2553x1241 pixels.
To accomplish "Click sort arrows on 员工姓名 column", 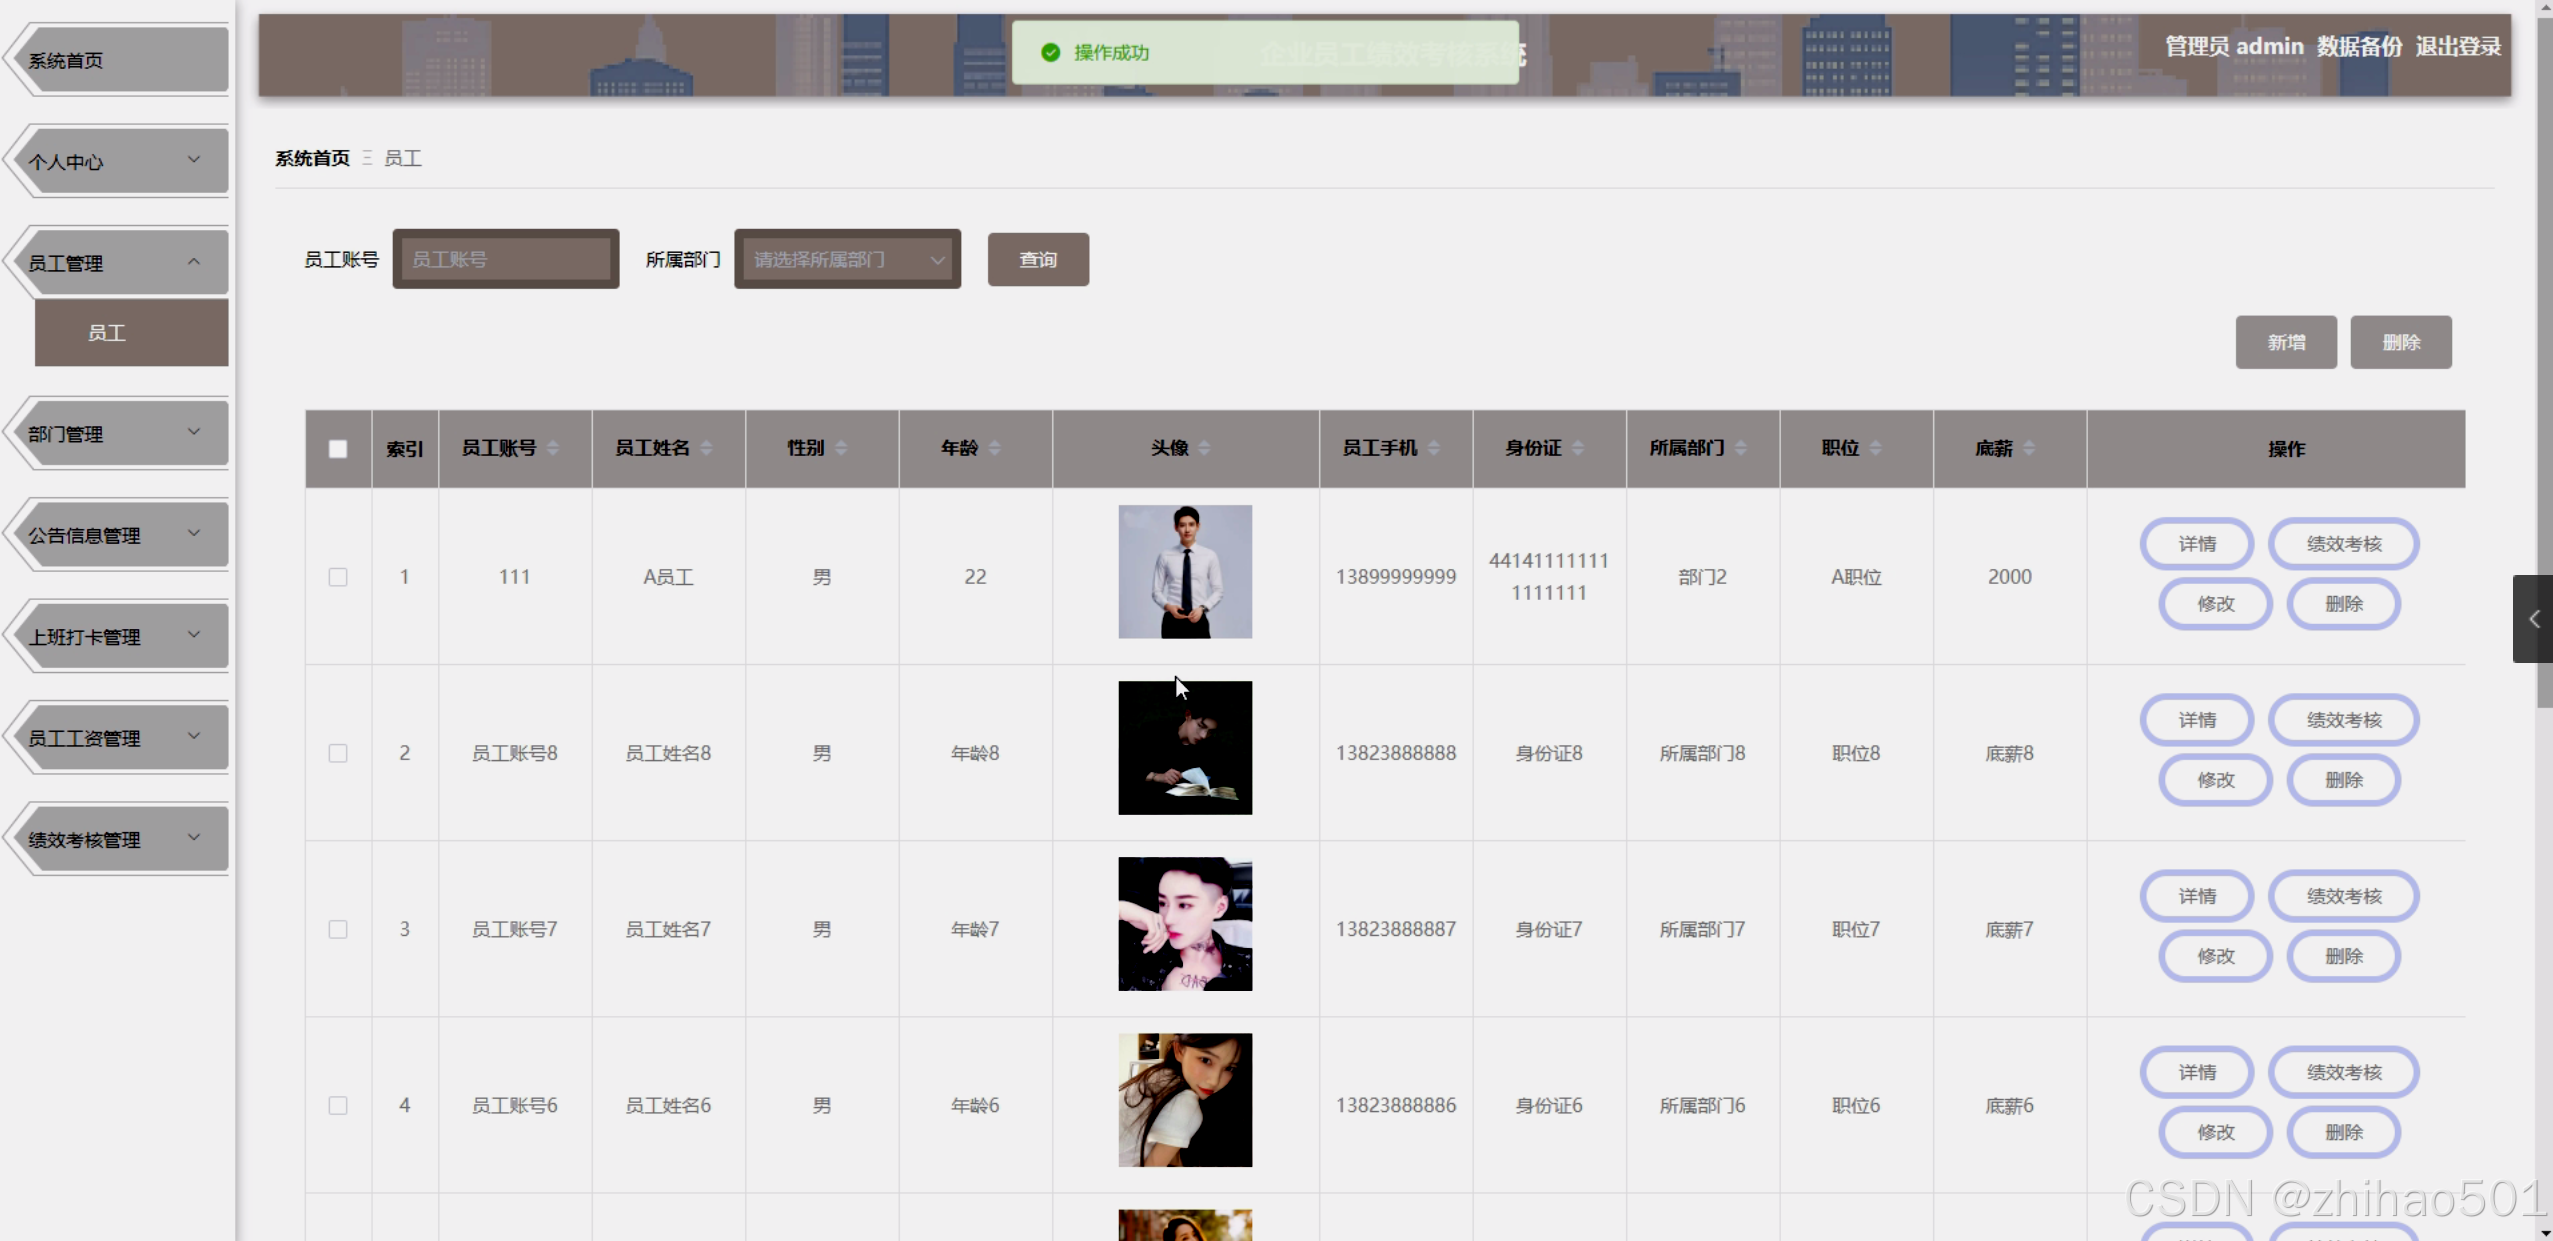I will click(x=706, y=448).
